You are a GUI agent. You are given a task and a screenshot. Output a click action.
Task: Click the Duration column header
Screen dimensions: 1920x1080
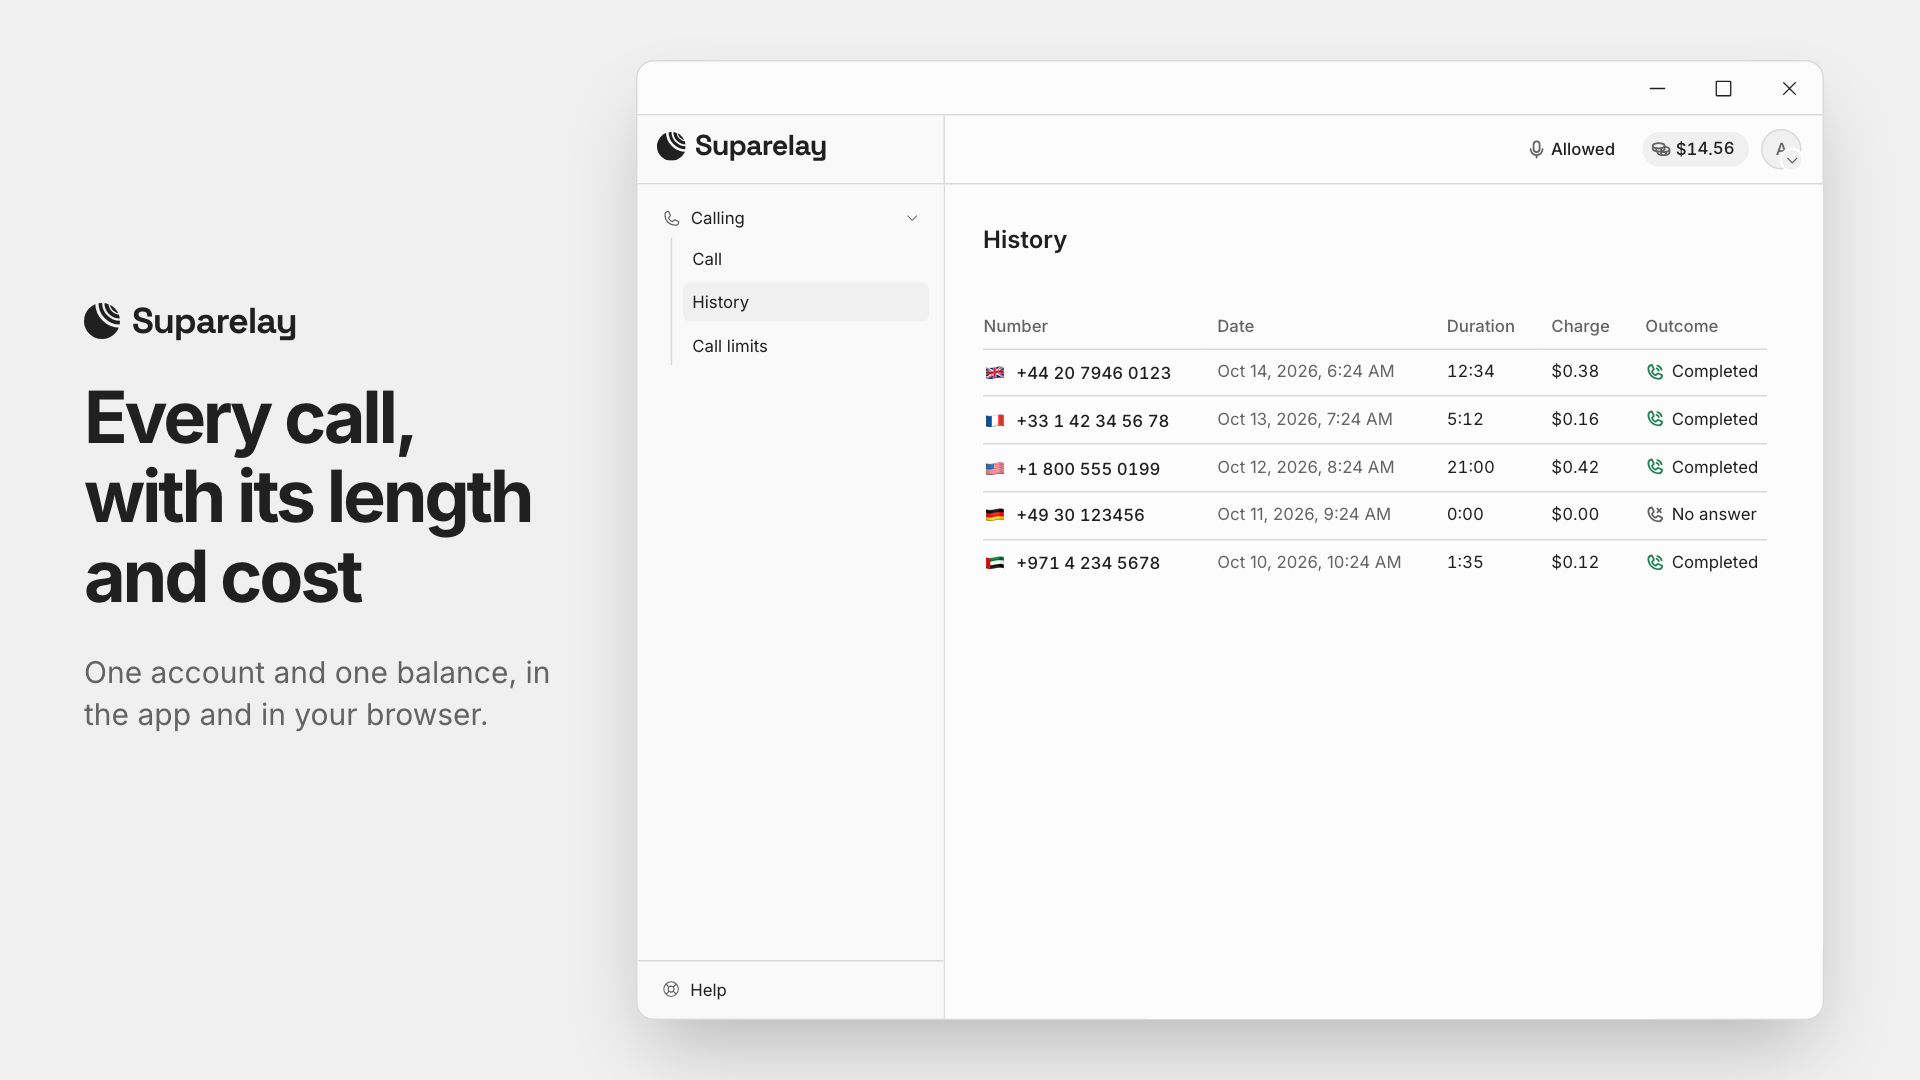(x=1480, y=326)
